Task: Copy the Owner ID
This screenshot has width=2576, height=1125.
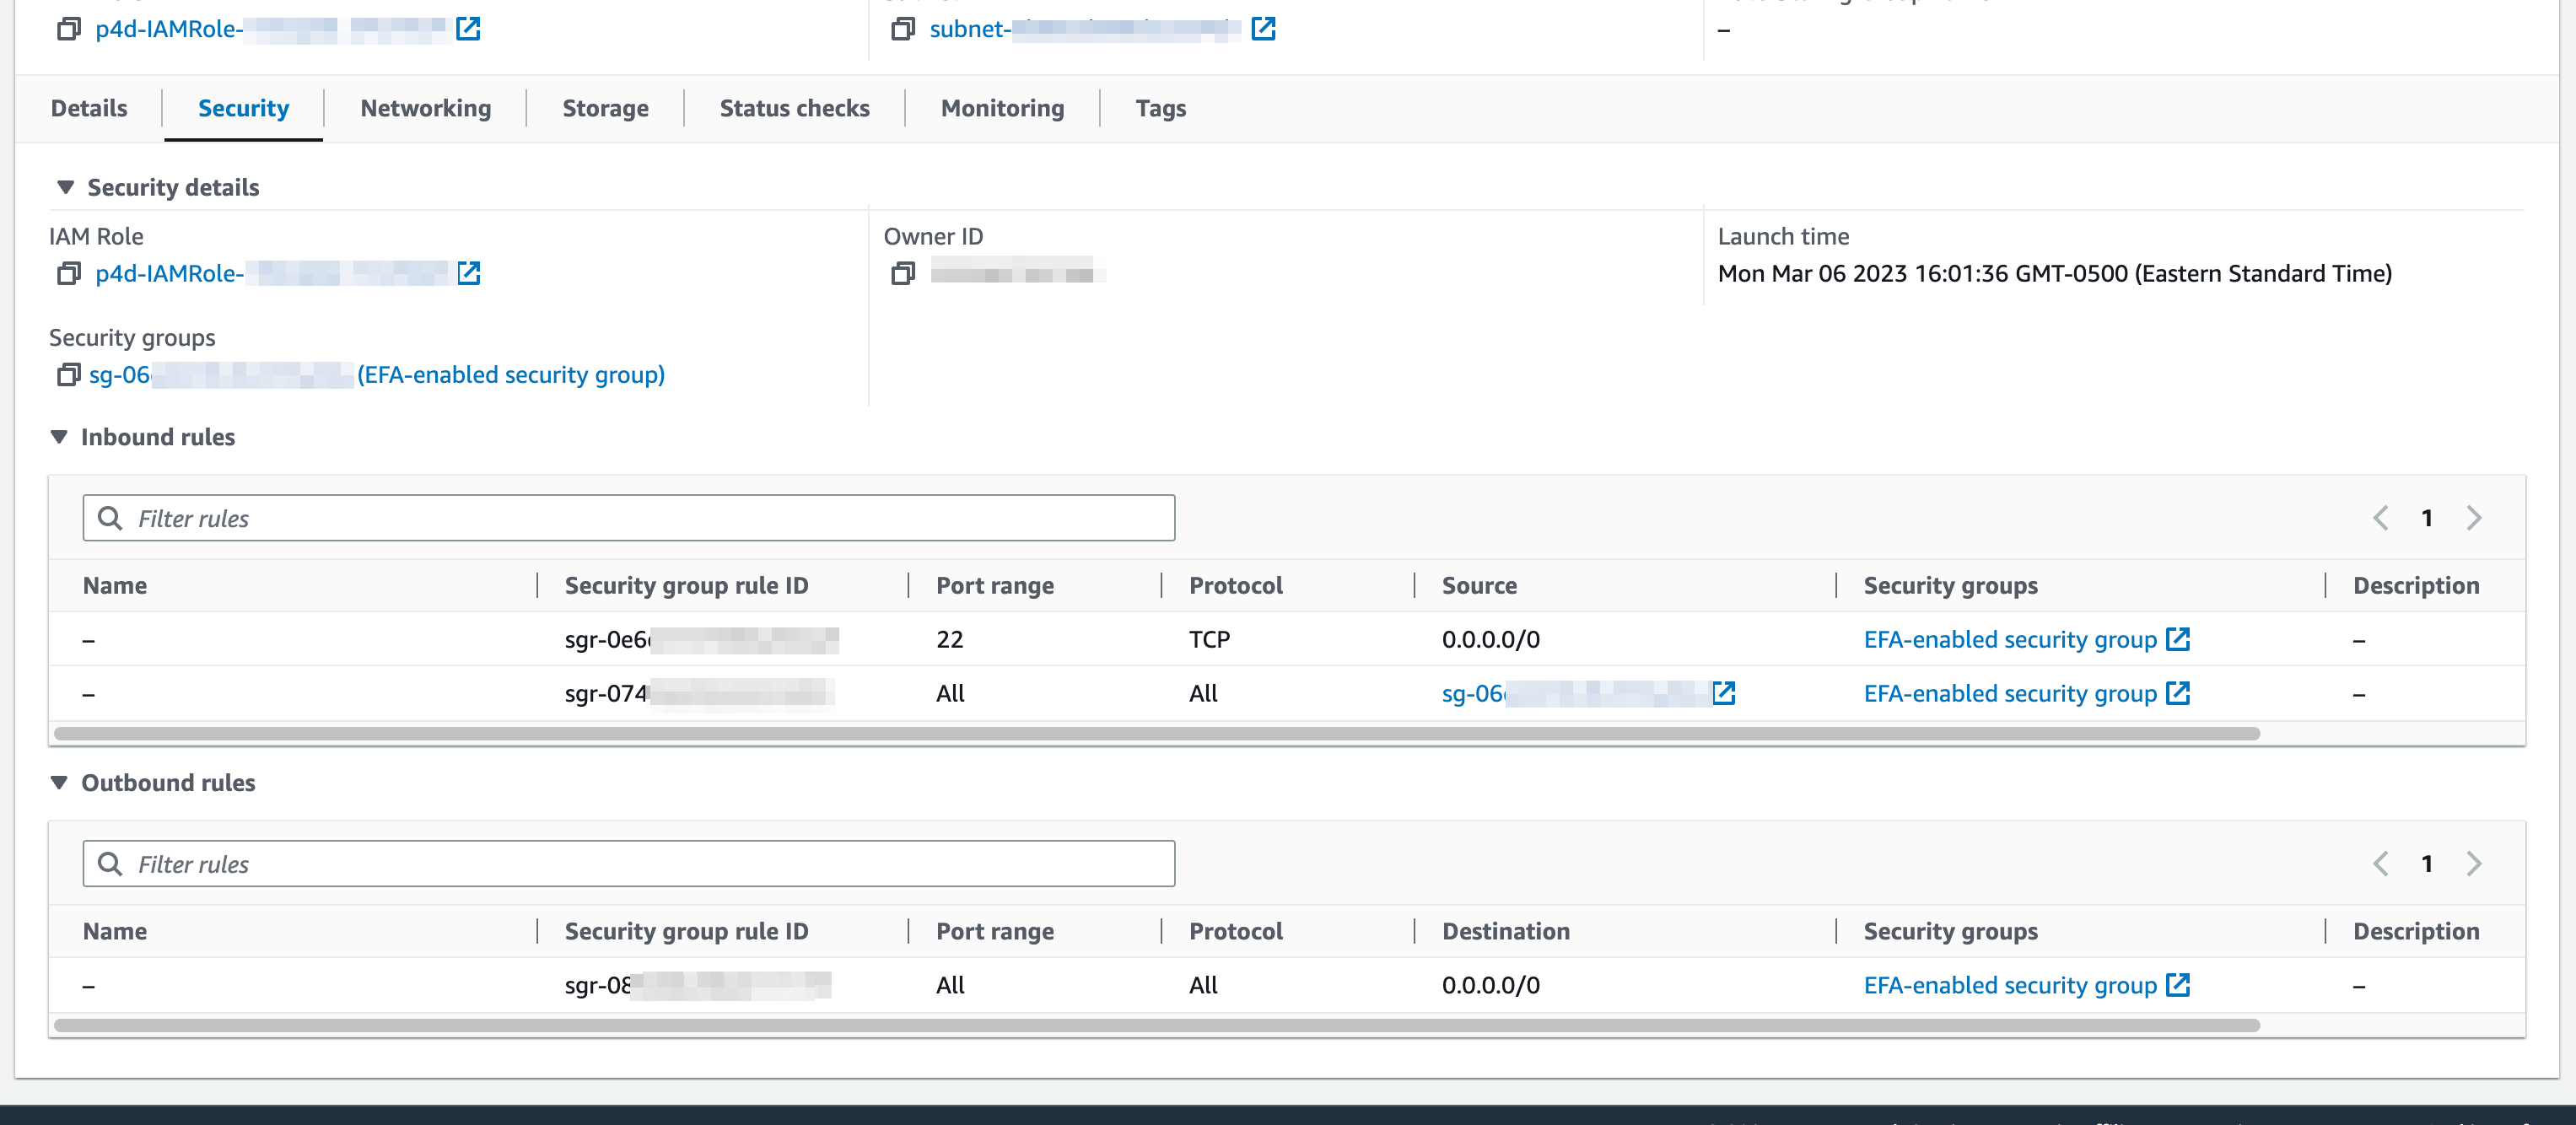Action: click(902, 273)
